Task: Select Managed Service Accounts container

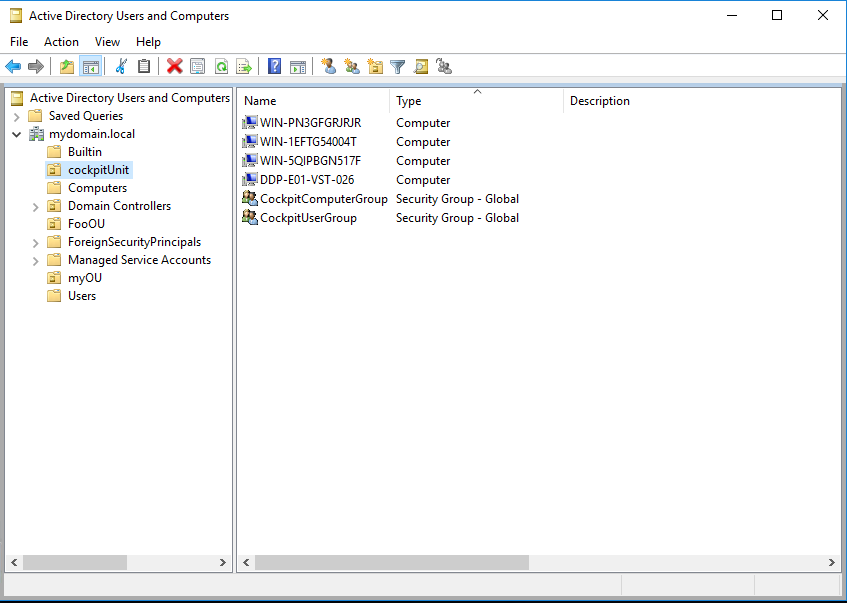Action: click(139, 260)
